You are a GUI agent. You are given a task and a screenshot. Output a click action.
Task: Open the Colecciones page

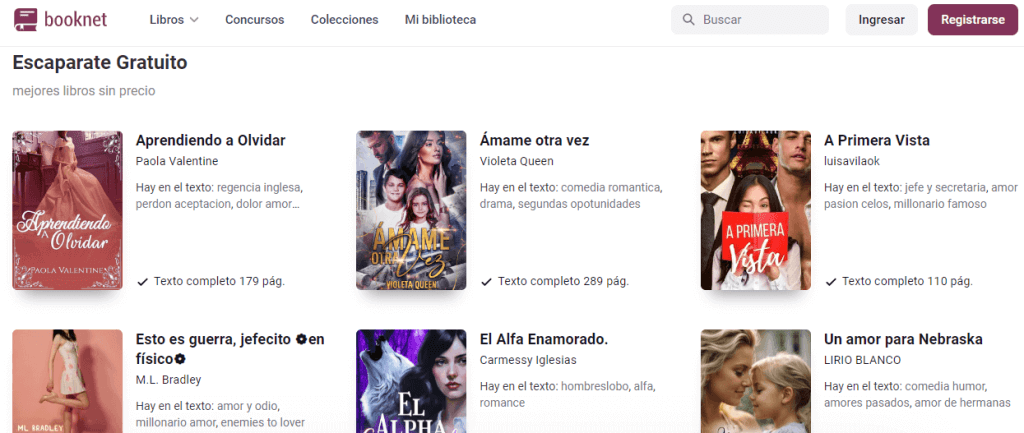[344, 20]
